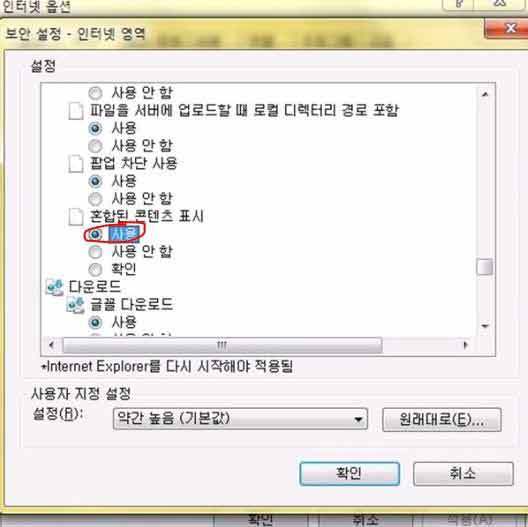Screen dimensions: 528x527
Task: Click the 원래대로(E)... reset button
Action: coord(442,420)
